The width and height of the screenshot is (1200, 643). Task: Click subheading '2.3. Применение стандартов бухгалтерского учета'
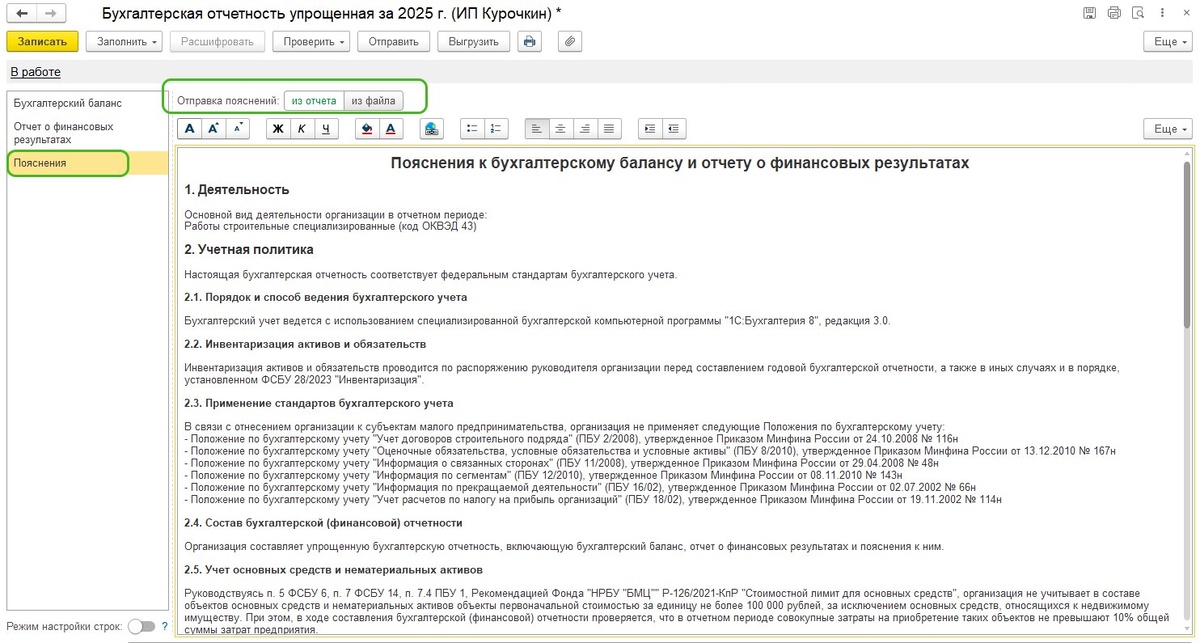(319, 403)
